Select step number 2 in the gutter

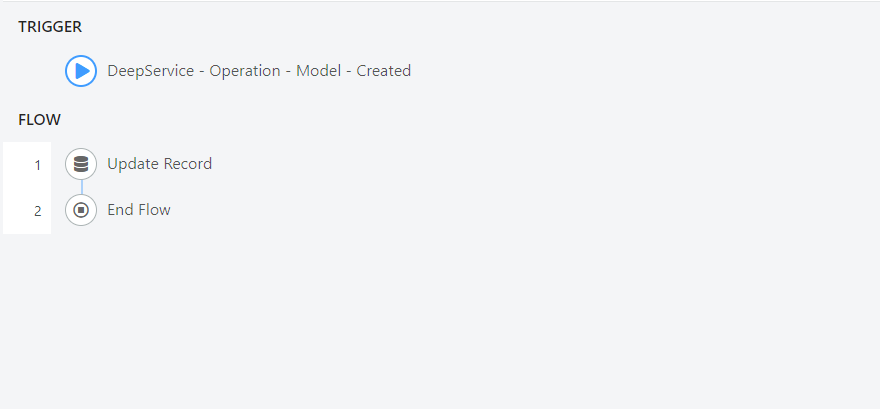point(38,212)
